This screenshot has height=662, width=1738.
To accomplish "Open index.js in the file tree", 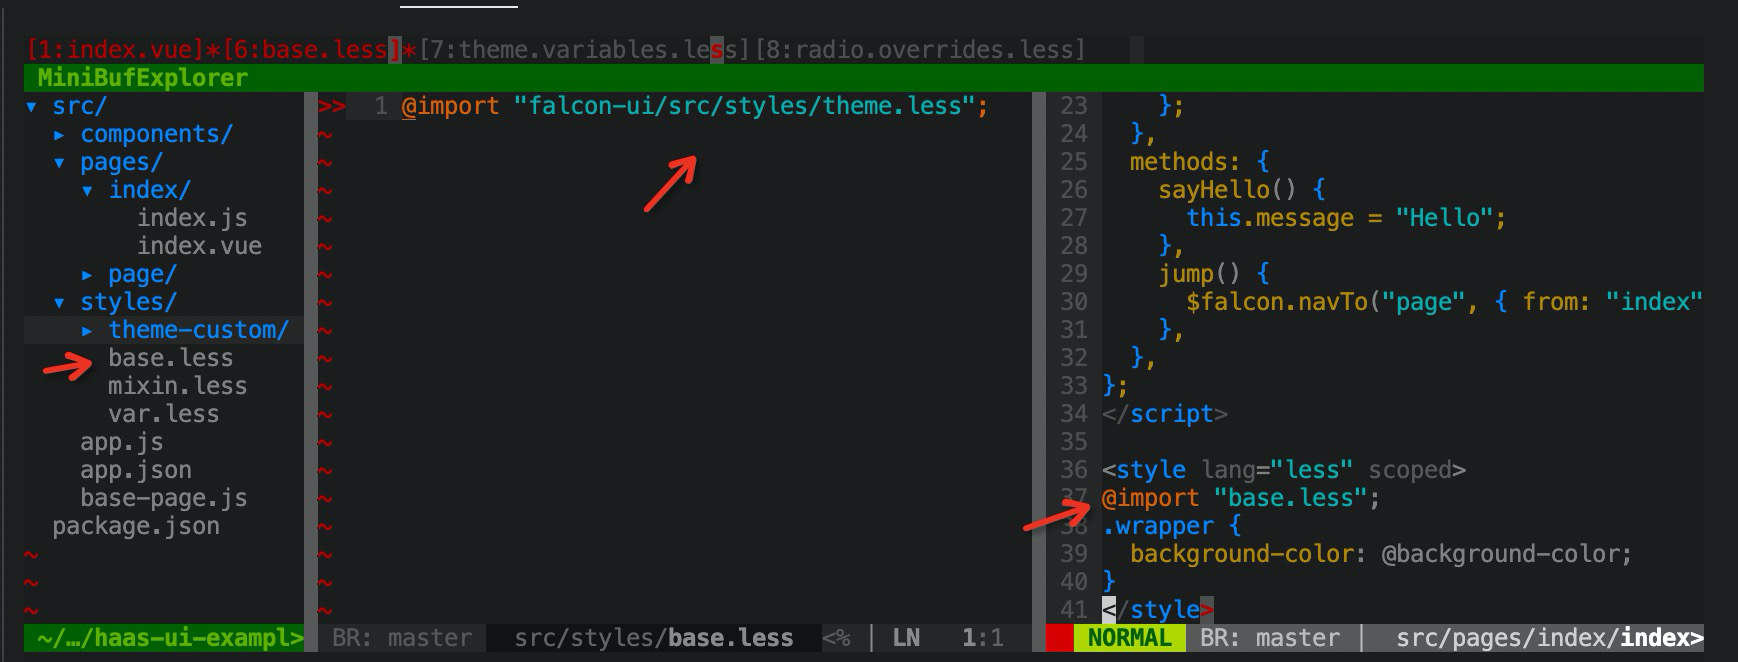I will [x=192, y=218].
